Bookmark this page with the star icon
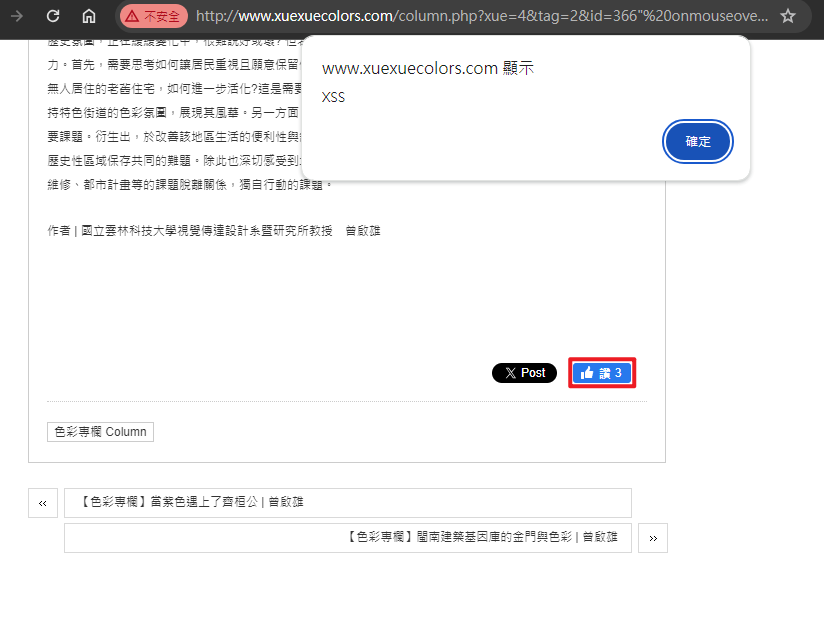The height and width of the screenshot is (623, 824). (x=787, y=16)
